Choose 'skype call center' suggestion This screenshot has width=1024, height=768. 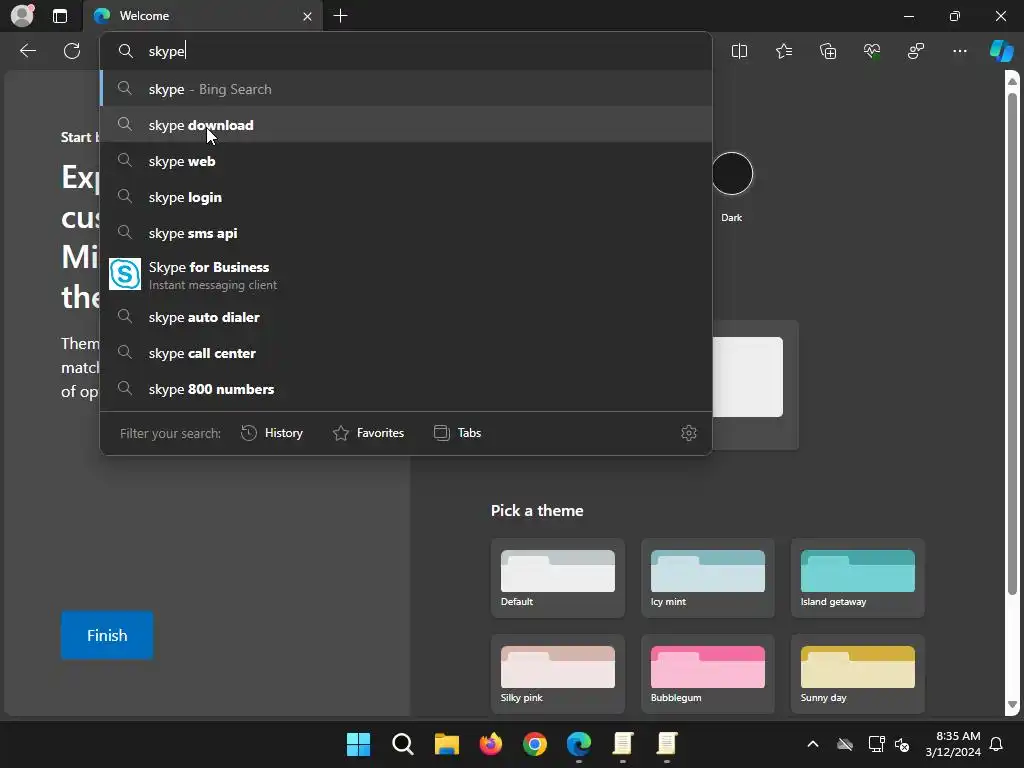pos(406,353)
